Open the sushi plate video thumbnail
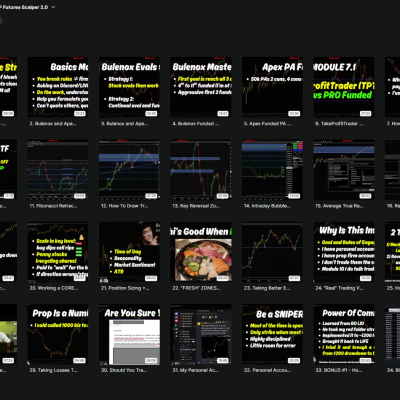This screenshot has height=400, width=400. 201,252
